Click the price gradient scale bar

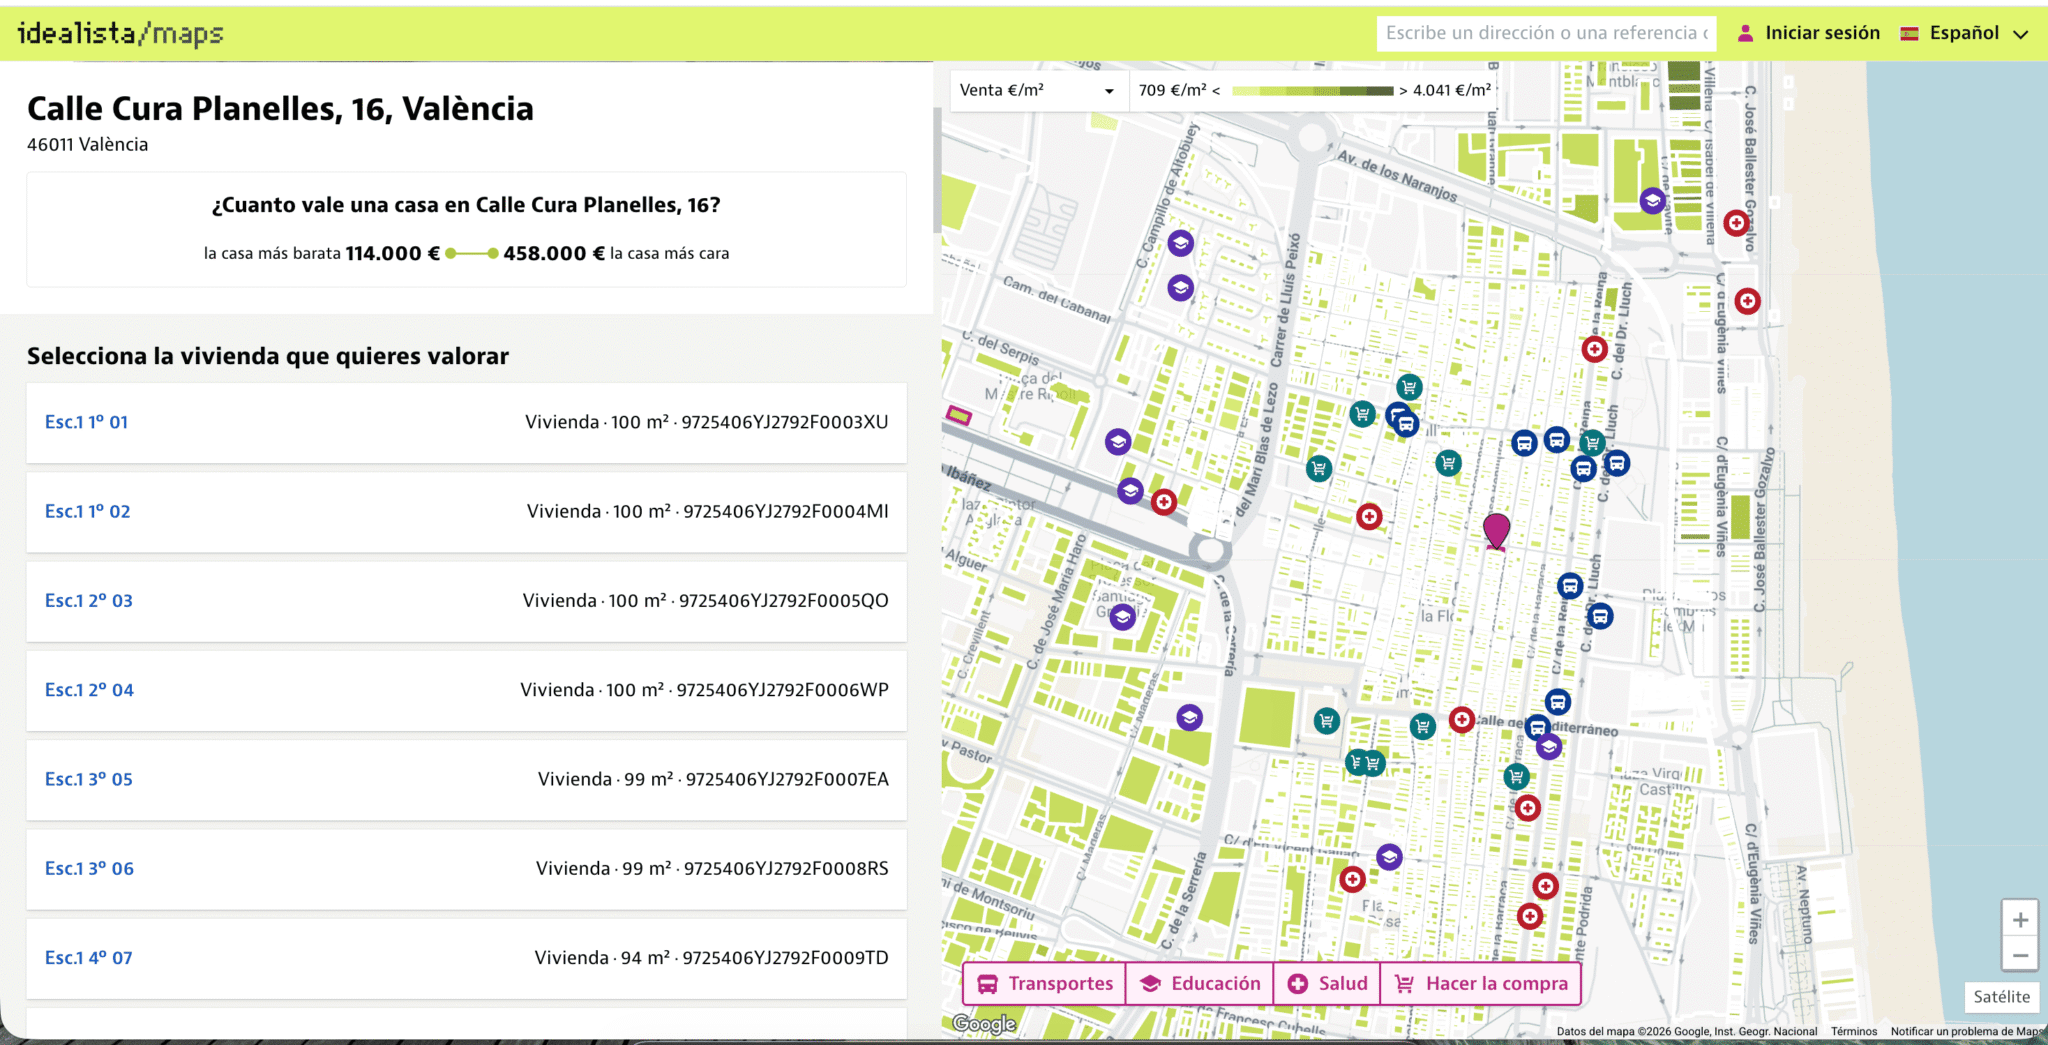click(x=1312, y=90)
